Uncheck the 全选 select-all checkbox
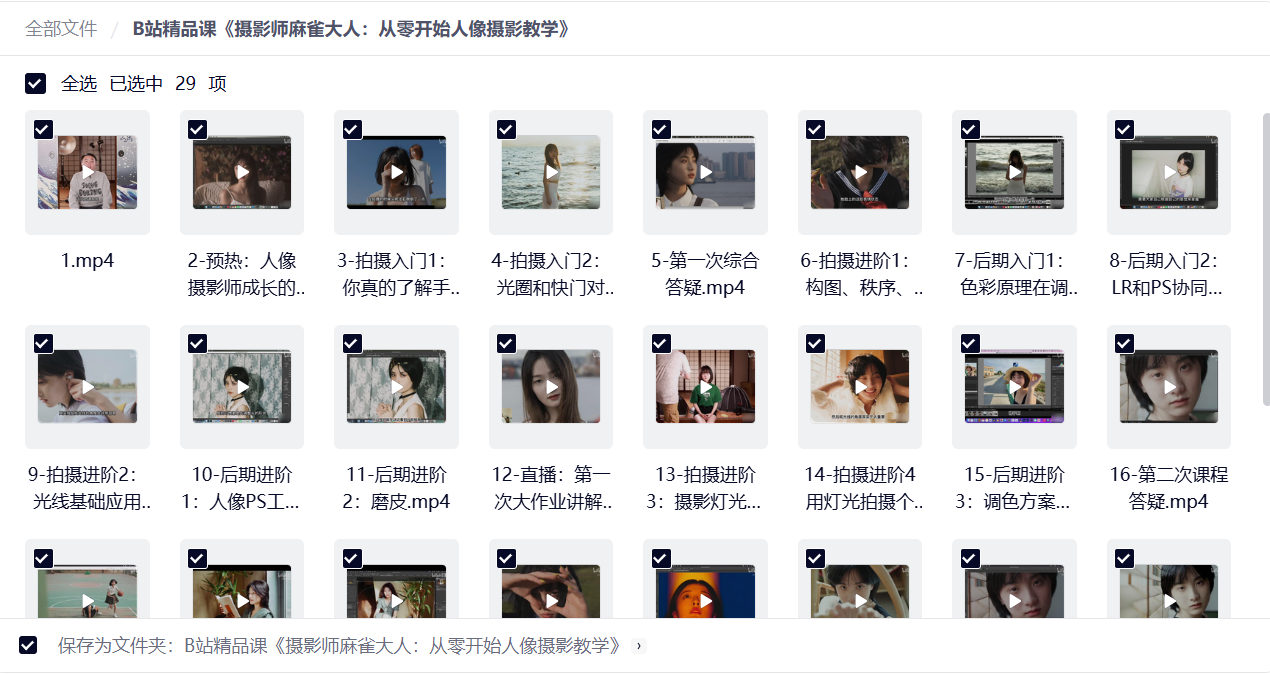The height and width of the screenshot is (674, 1270). (36, 84)
